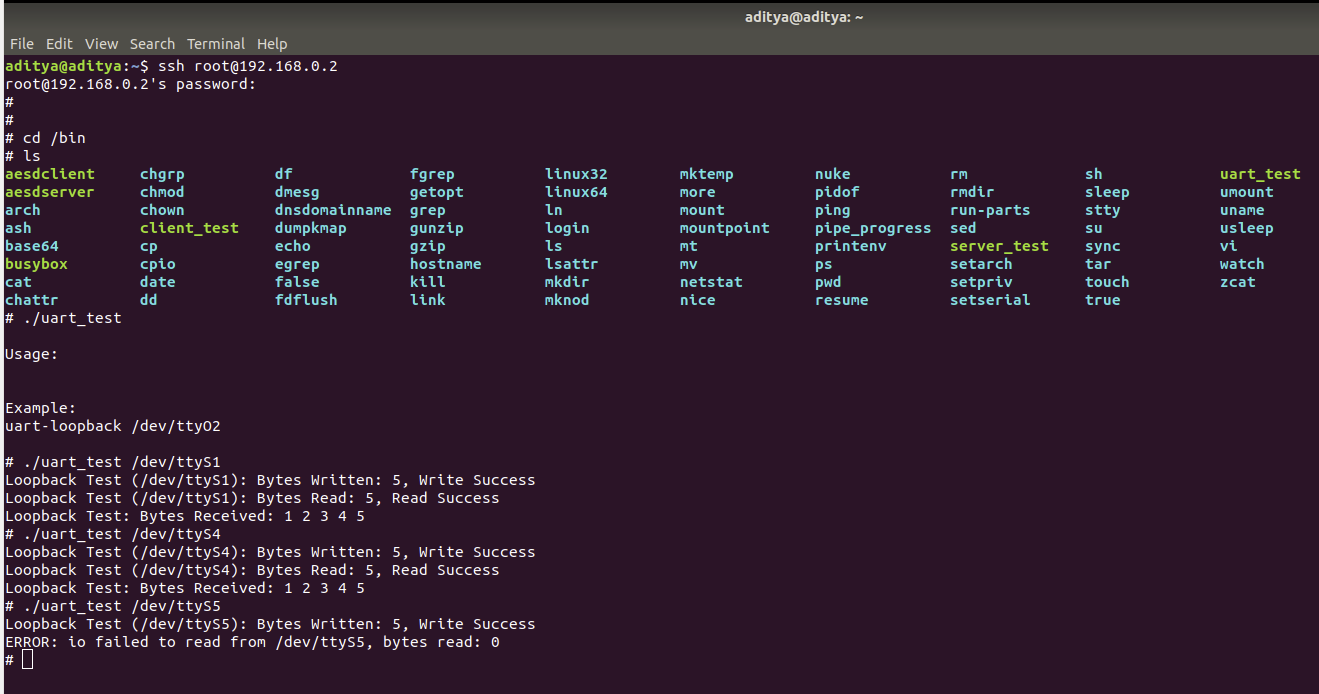Open the File menu

[x=21, y=43]
